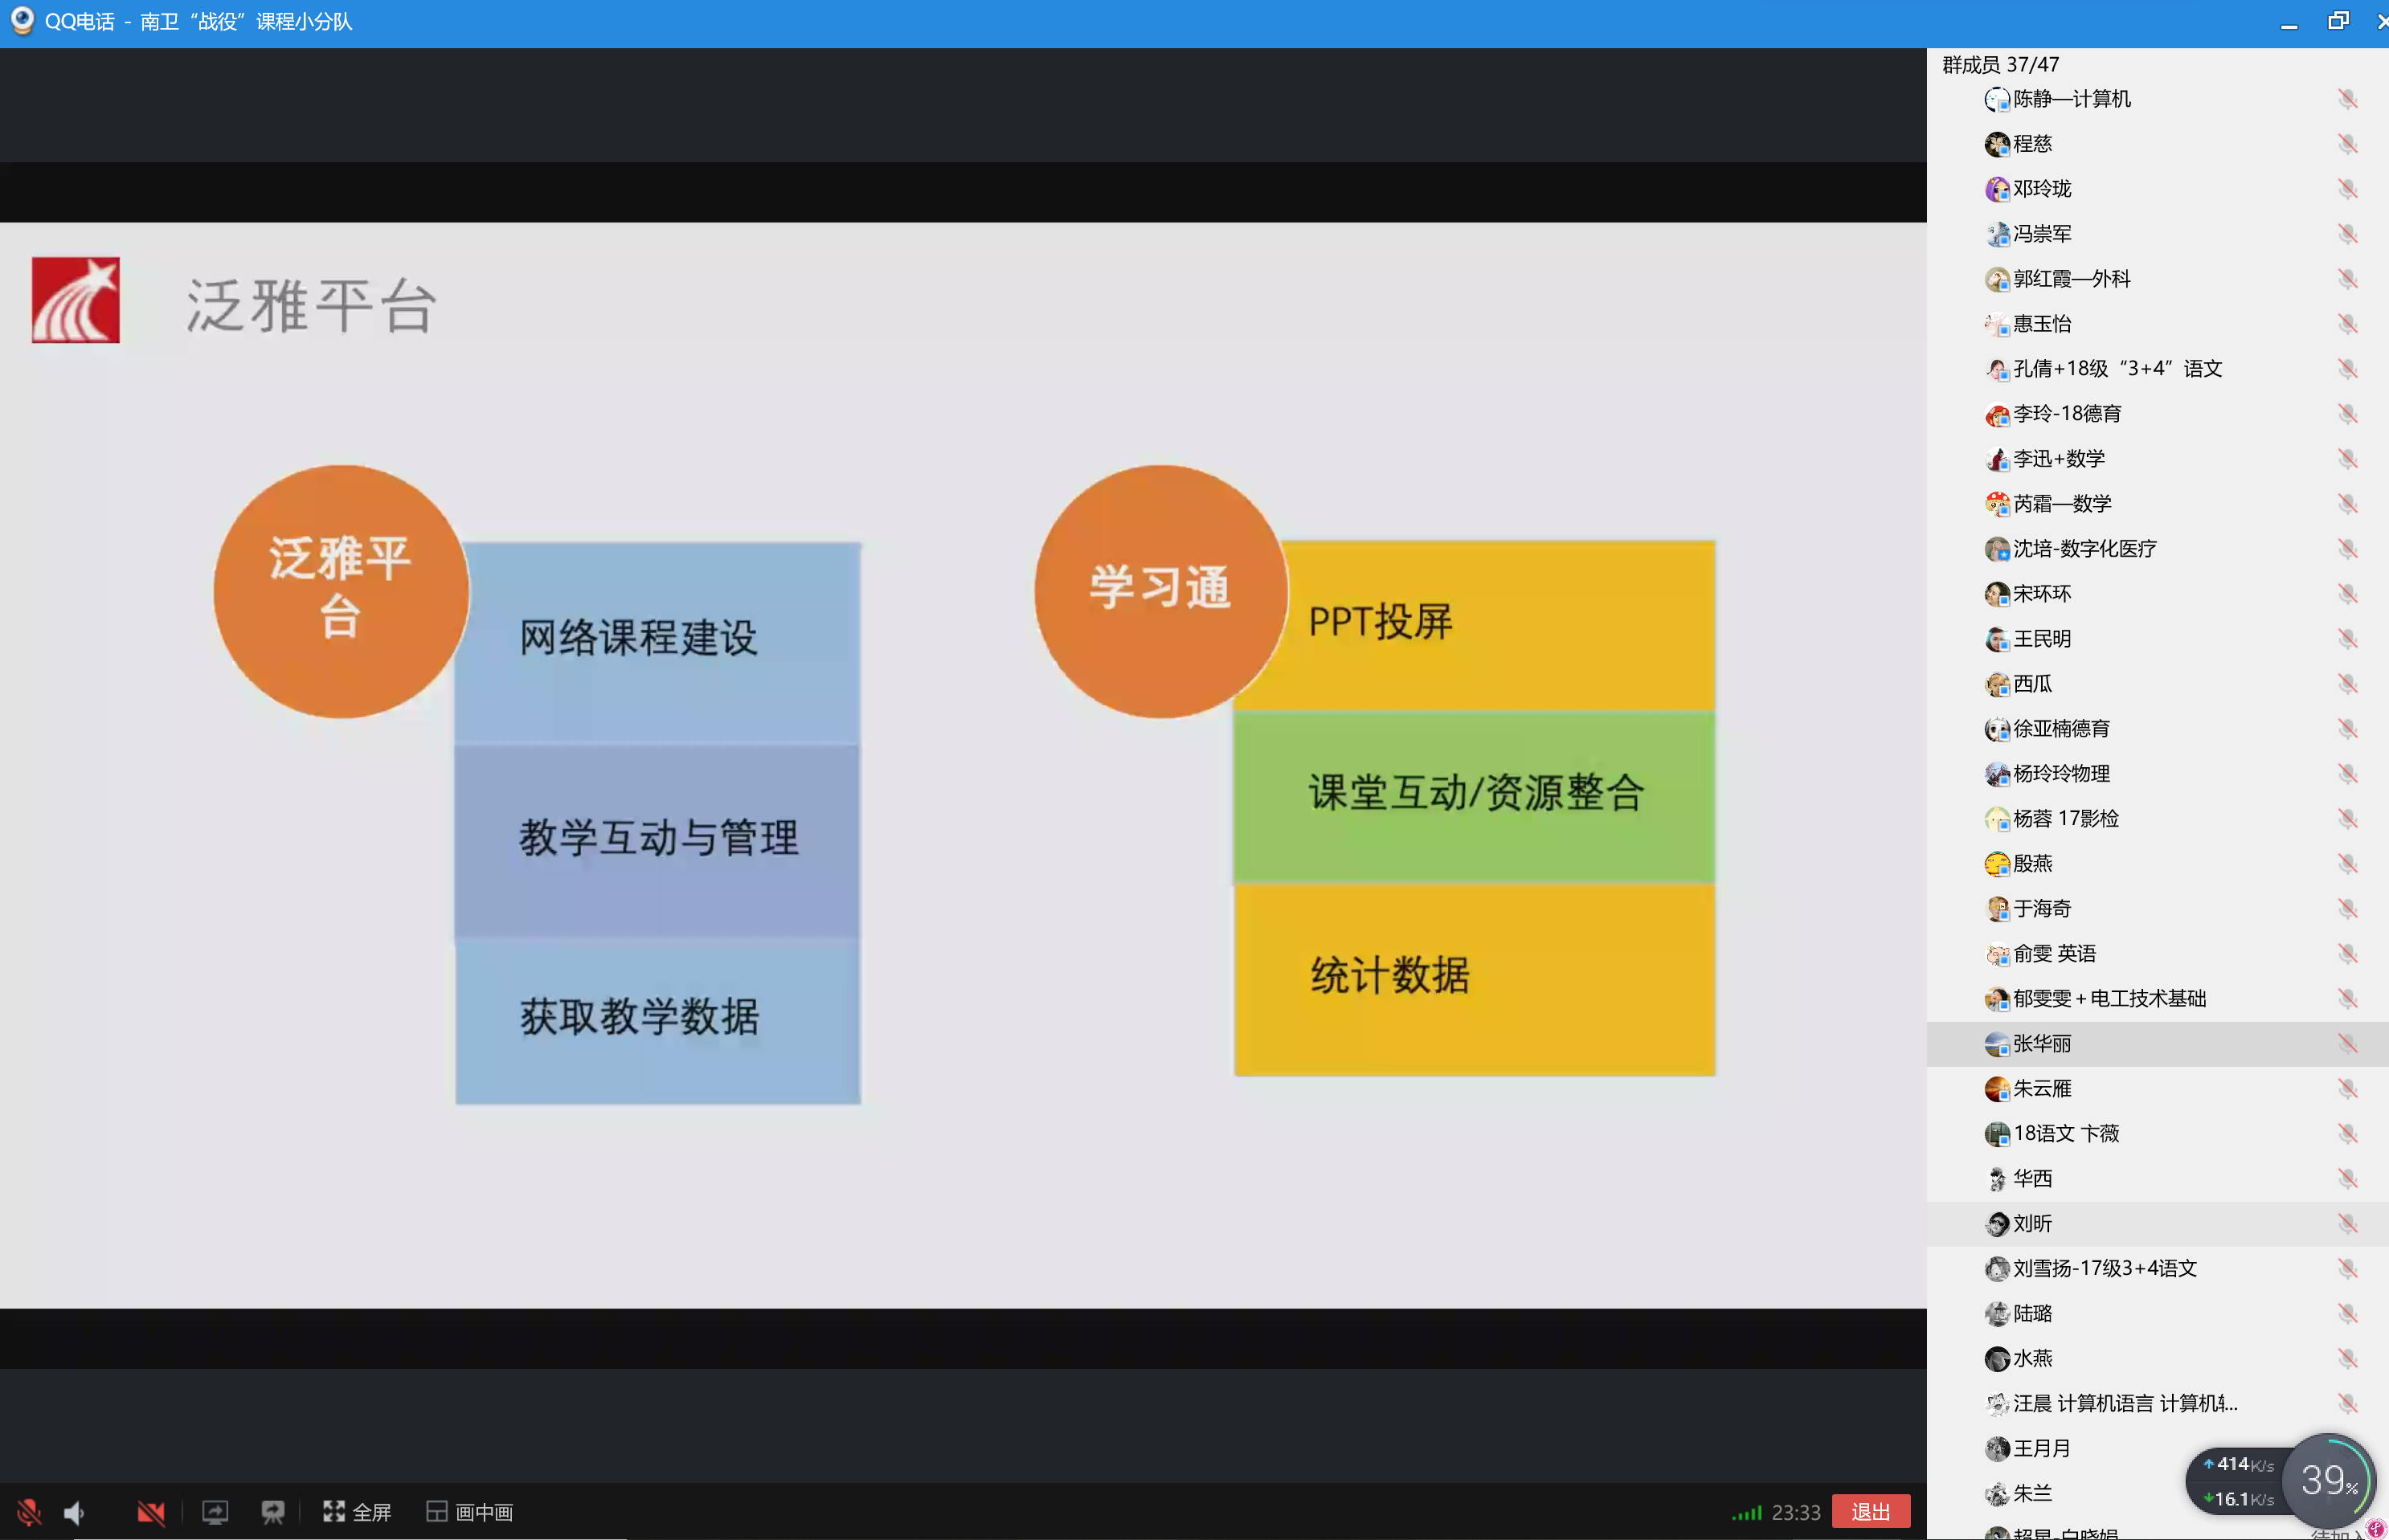Select member 沈培-数字化医疗
This screenshot has width=2389, height=1540.
(2157, 549)
